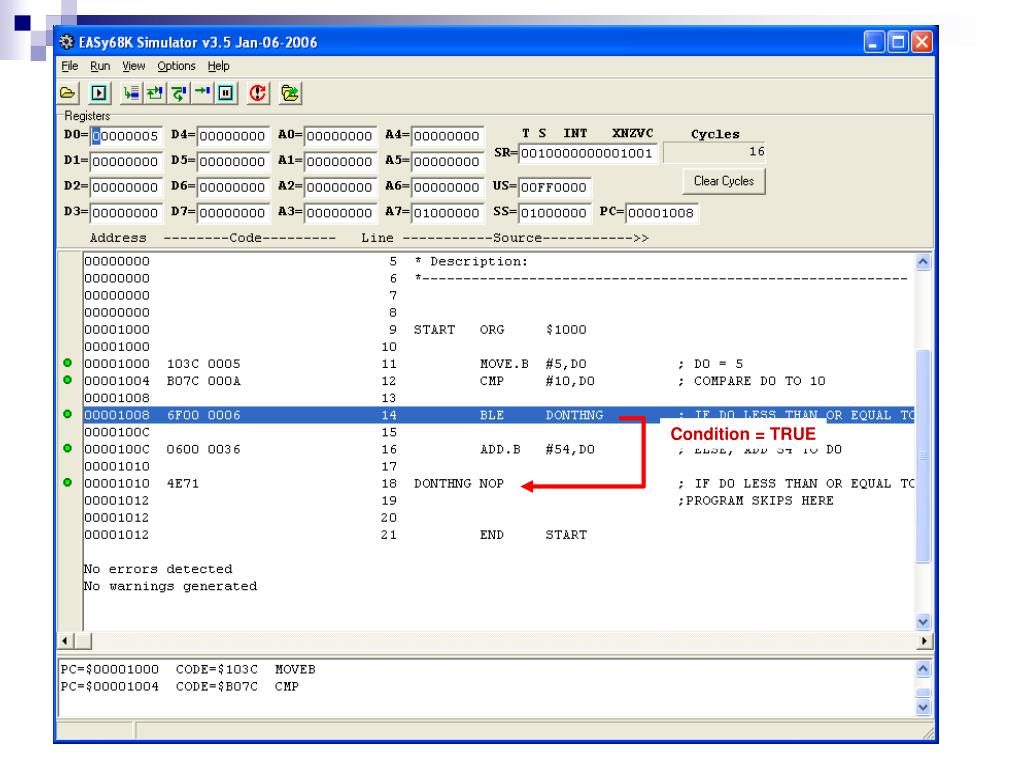
Task: Click the PC program counter field
Action: click(x=661, y=213)
